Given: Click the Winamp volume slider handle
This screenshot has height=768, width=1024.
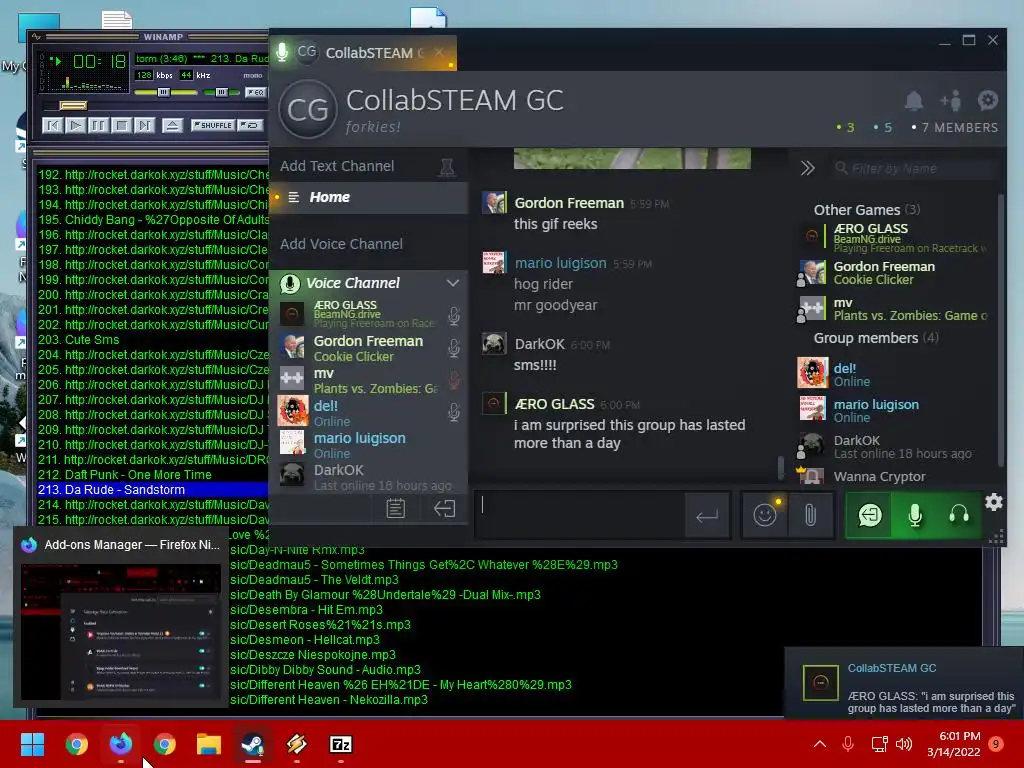Looking at the screenshot, I should [x=164, y=92].
